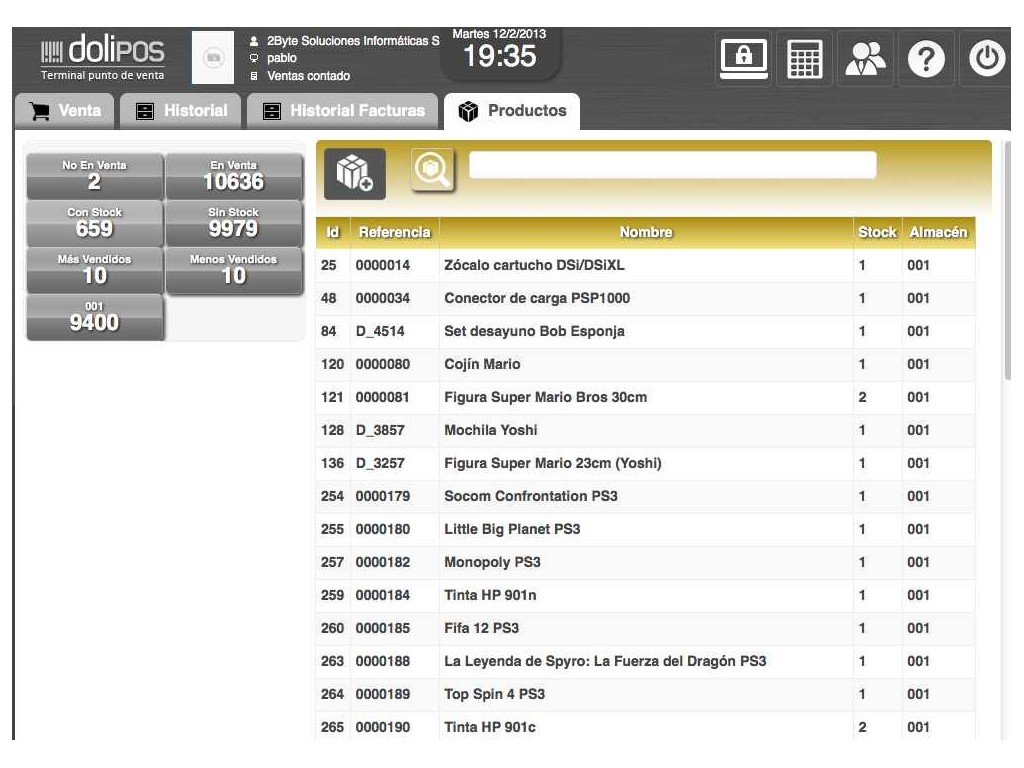This screenshot has height=768, width=1024.
Task: Click Ventas contado terminal label
Action: point(308,76)
